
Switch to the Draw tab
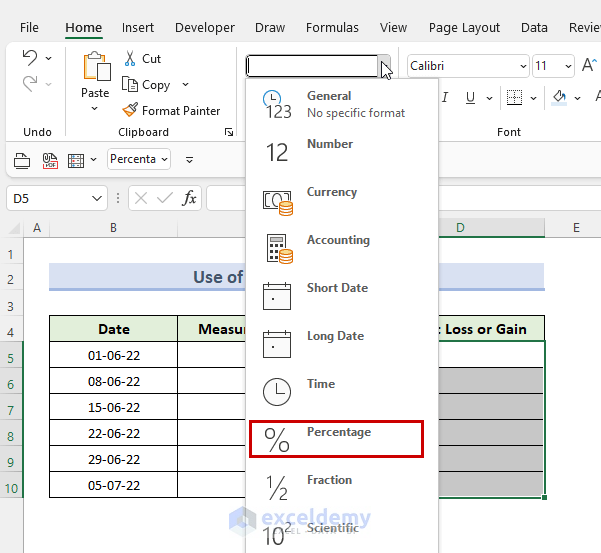point(270,28)
